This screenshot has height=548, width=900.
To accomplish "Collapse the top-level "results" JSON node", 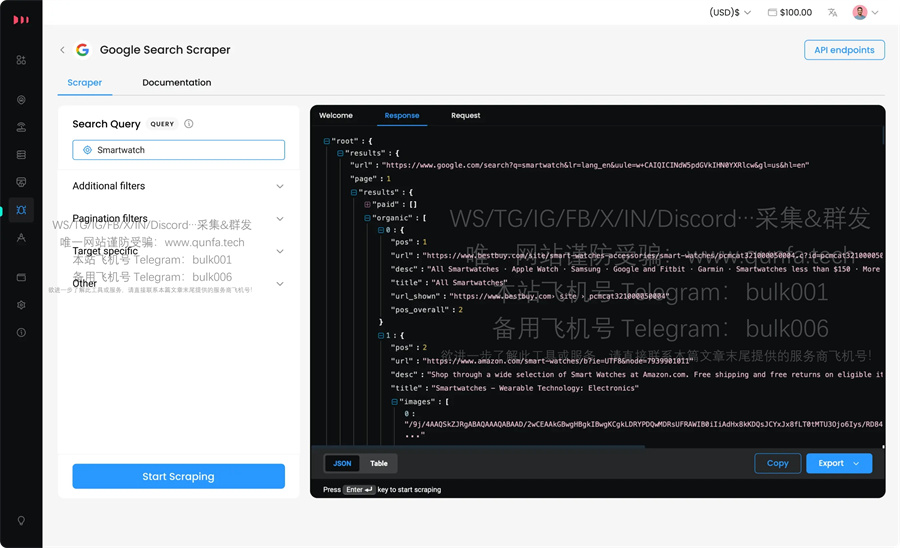I will pyautogui.click(x=340, y=153).
